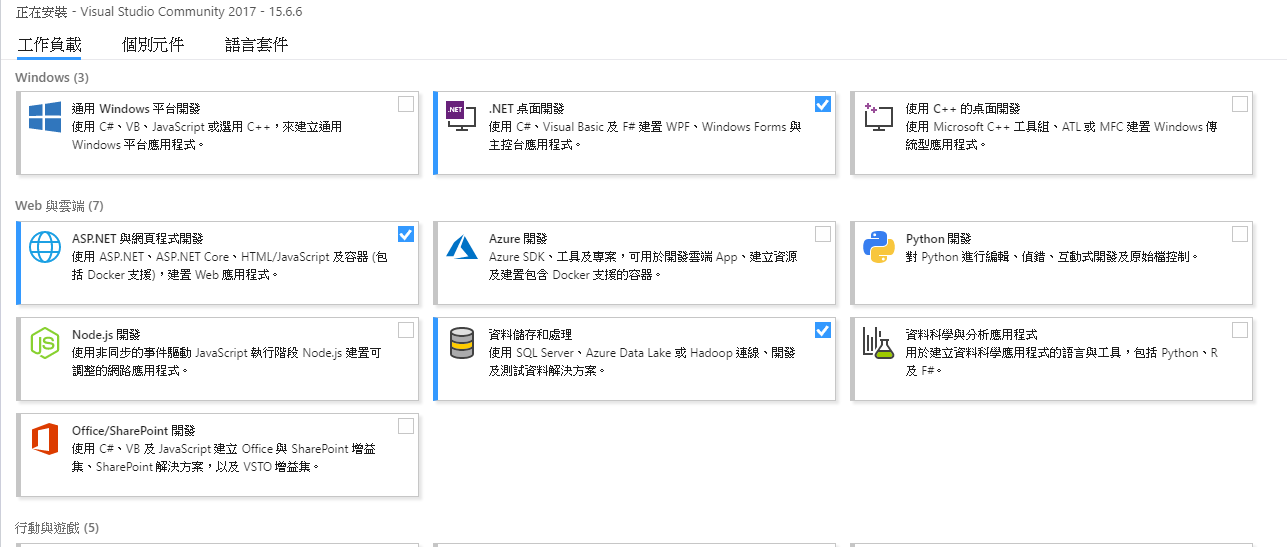The image size is (1287, 547).
Task: Click the 資料科學與分析應用程式 title text
Action: 971,335
